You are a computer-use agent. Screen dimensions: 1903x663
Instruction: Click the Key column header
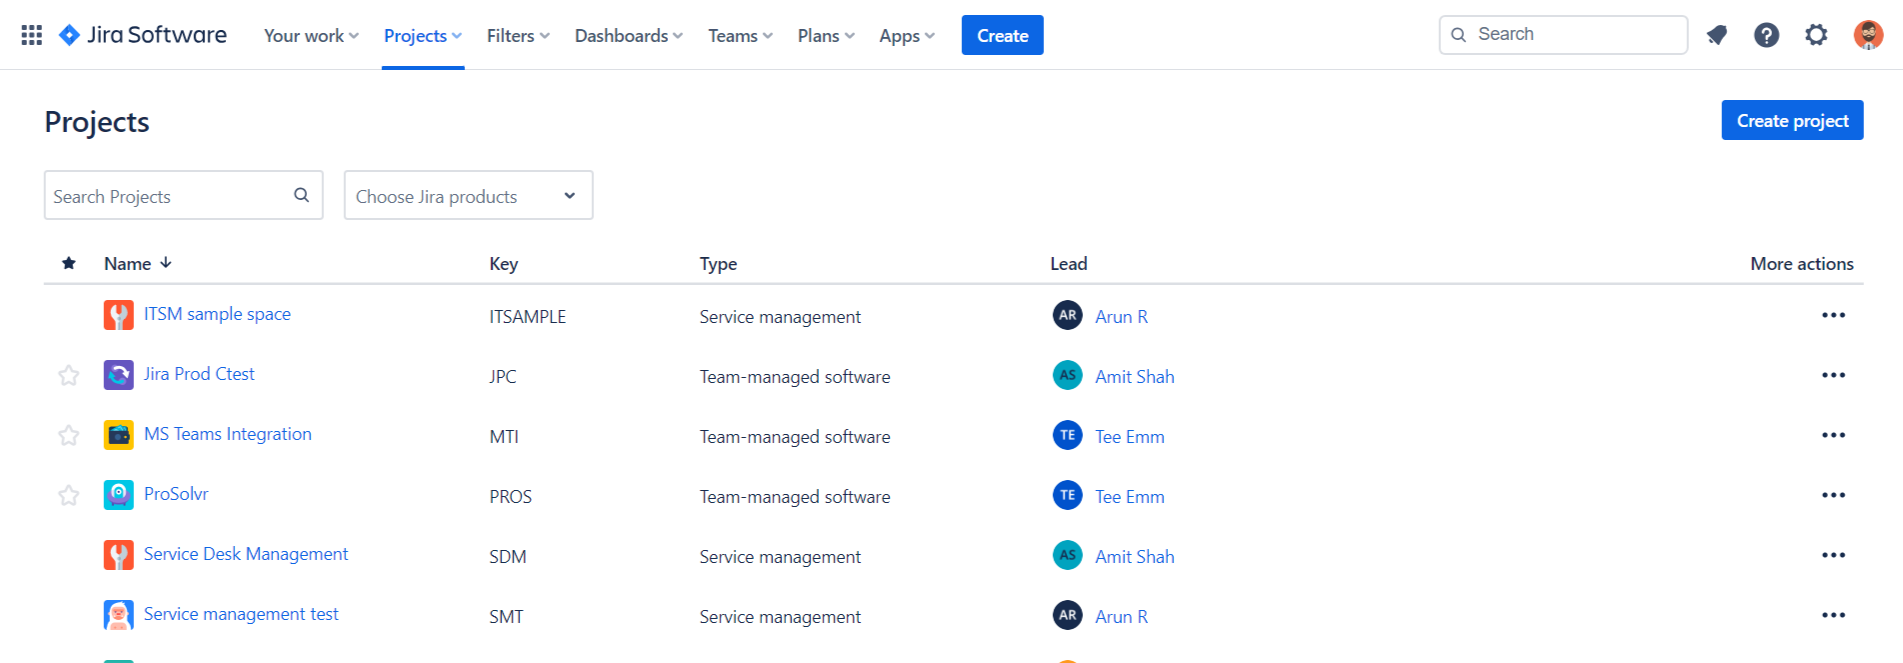click(503, 264)
